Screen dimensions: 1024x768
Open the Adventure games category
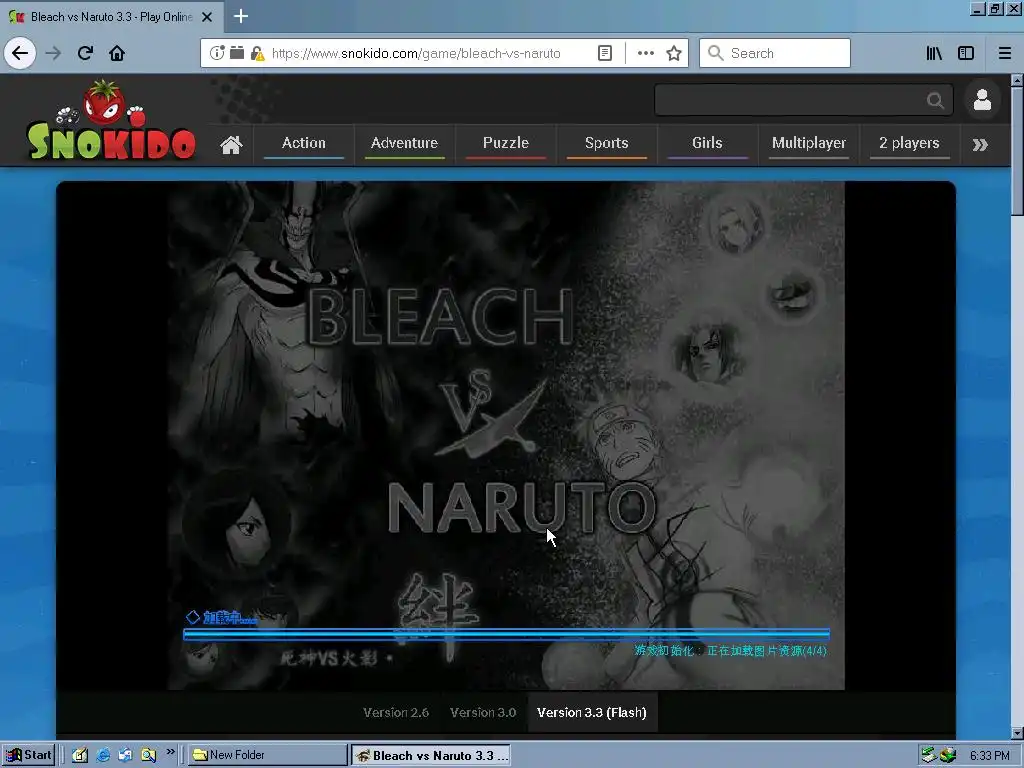click(404, 143)
